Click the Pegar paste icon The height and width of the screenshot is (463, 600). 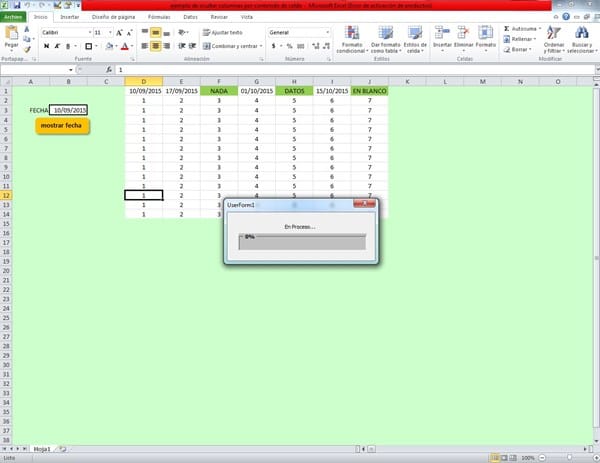point(11,33)
